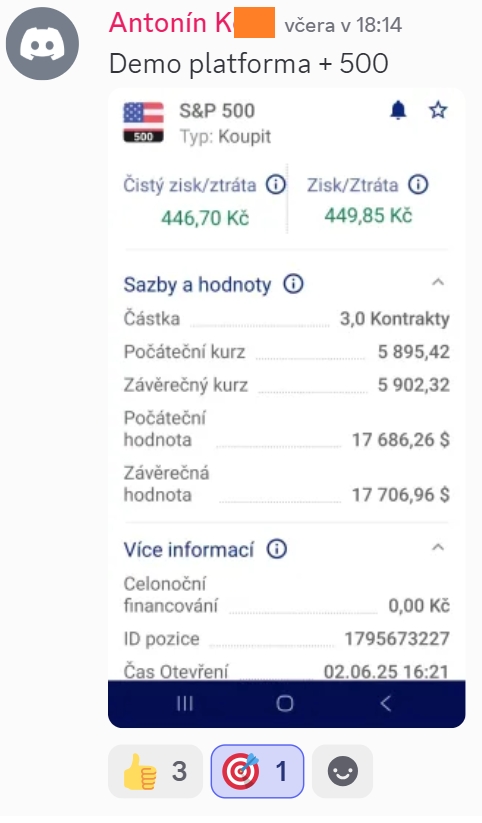Viewport: 482px width, 823px height.
Task: Toggle the thumbs up reaction
Action: click(x=155, y=771)
